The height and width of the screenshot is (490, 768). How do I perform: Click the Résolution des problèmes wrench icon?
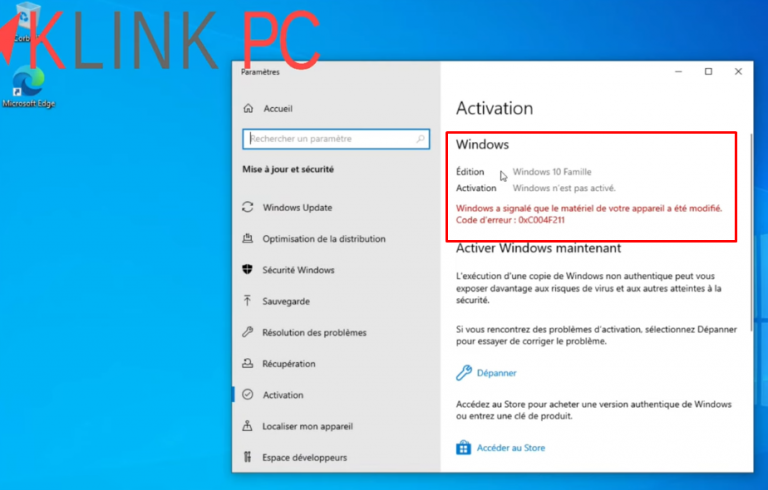click(x=248, y=332)
